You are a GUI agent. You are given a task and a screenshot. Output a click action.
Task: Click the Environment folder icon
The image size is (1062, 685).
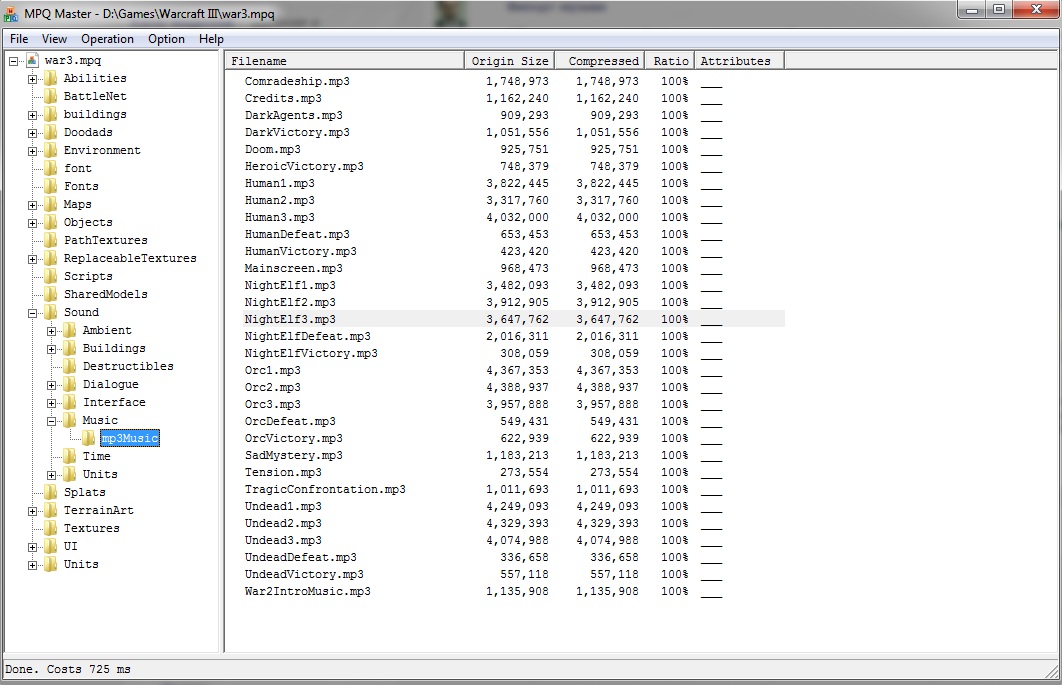pos(51,150)
